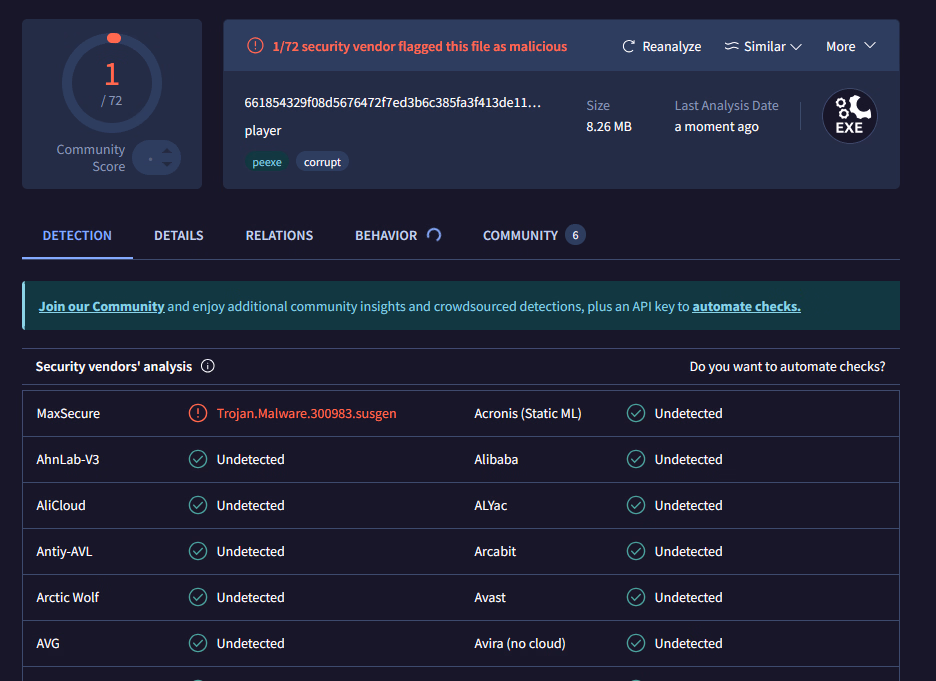This screenshot has height=681, width=936.
Task: Open the More dropdown menu
Action: [850, 47]
